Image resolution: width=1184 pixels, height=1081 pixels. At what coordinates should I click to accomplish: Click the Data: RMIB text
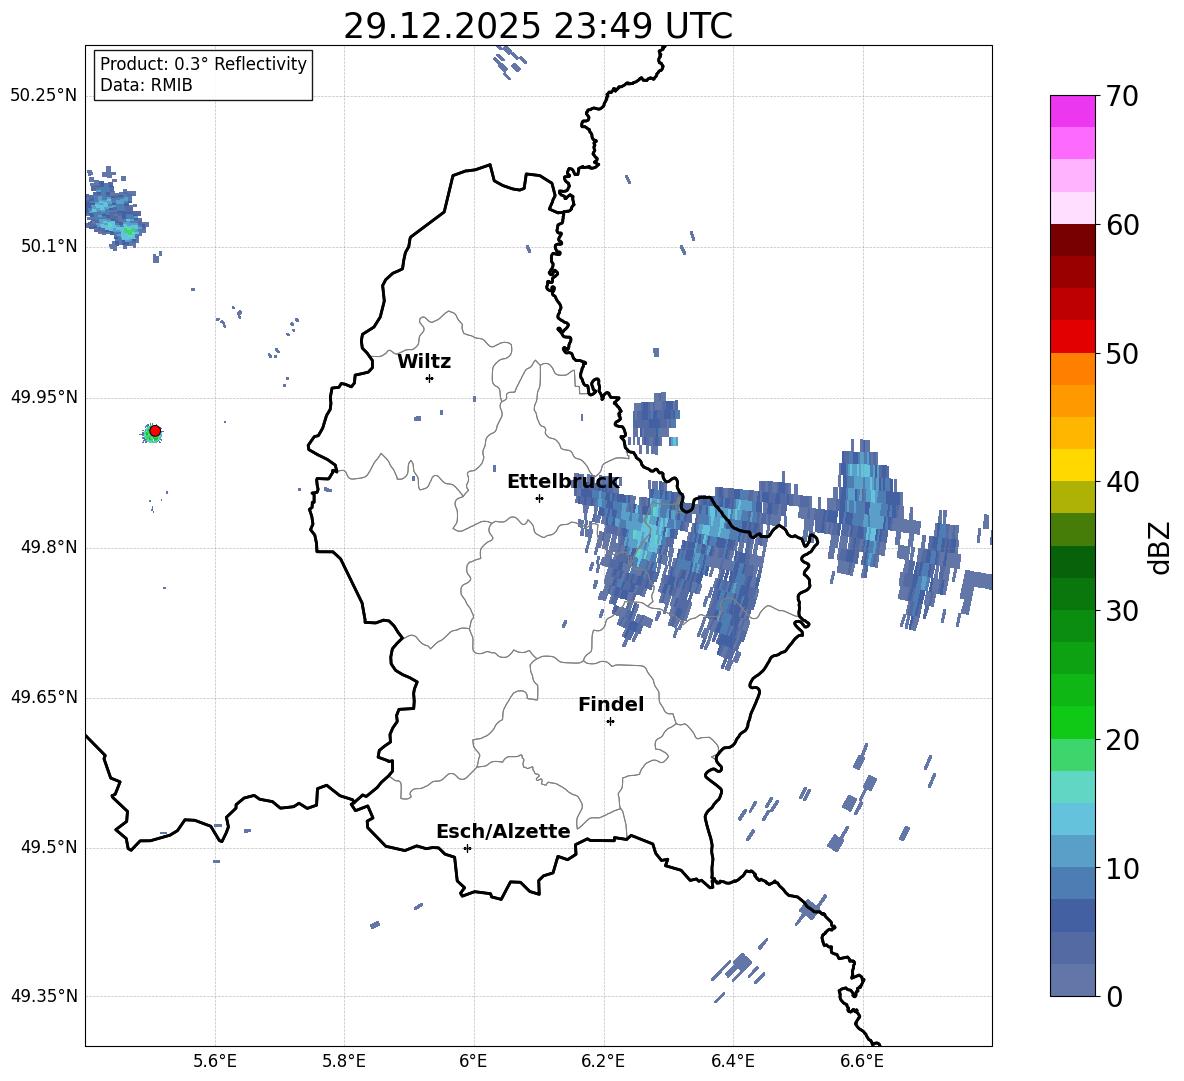tap(146, 85)
